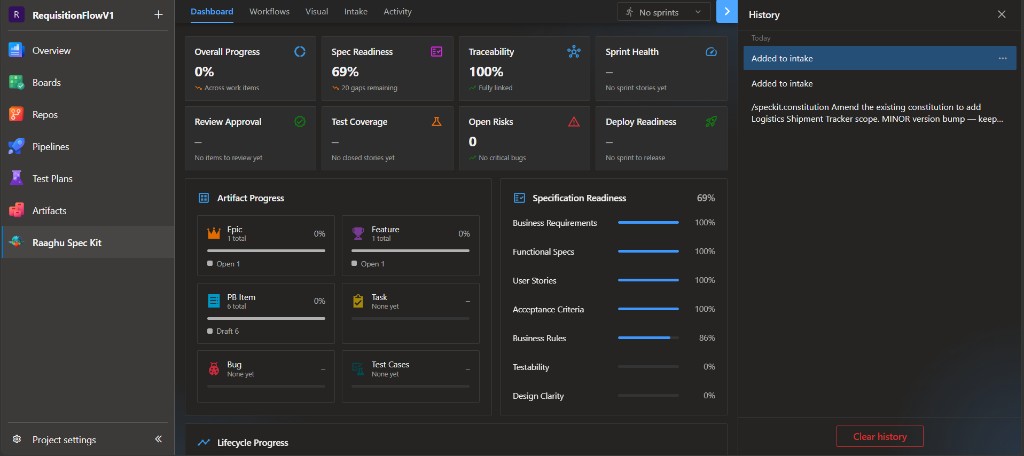Click the Traceability network icon

pos(574,52)
